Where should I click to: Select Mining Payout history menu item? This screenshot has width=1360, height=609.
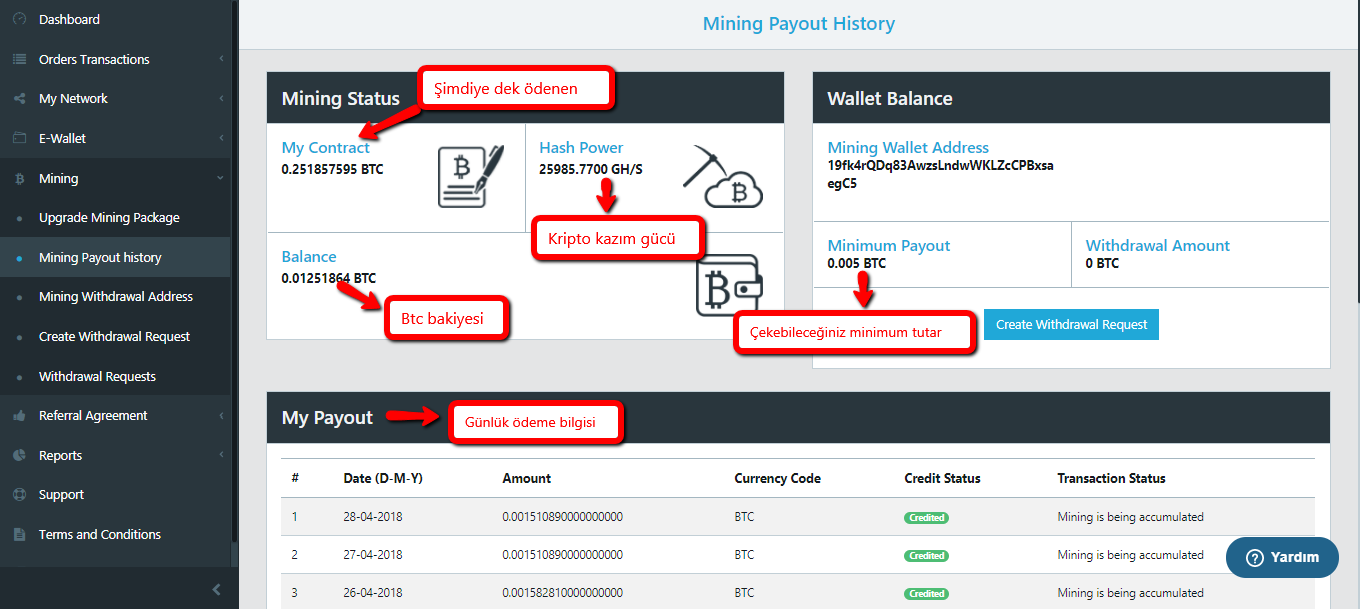click(x=115, y=257)
